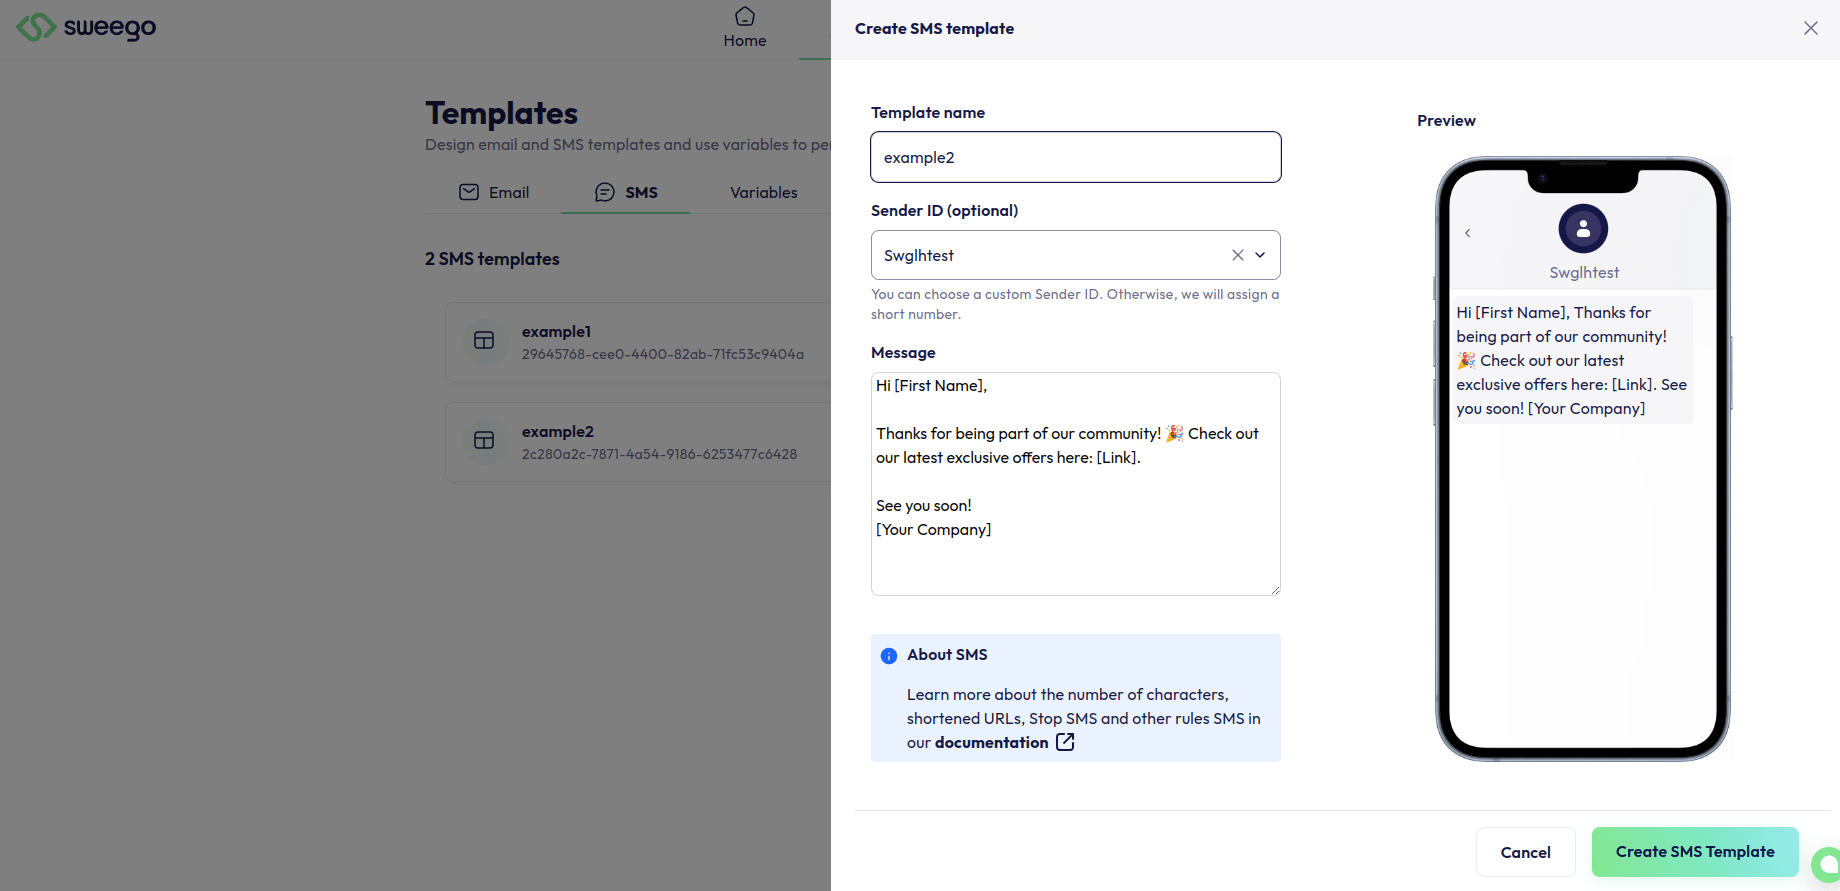This screenshot has height=891, width=1840.
Task: Click the 2 SMS templates heading
Action: (x=492, y=259)
